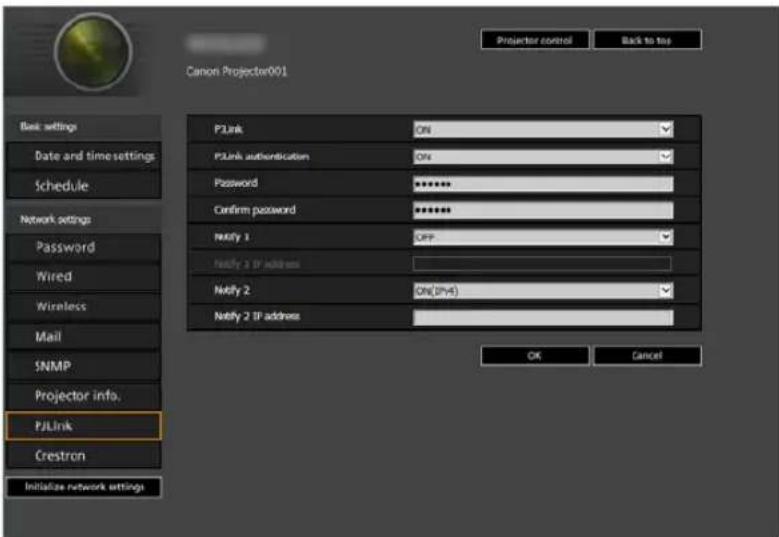
Task: Expand the Notify 1 dropdown
Action: tap(543, 237)
